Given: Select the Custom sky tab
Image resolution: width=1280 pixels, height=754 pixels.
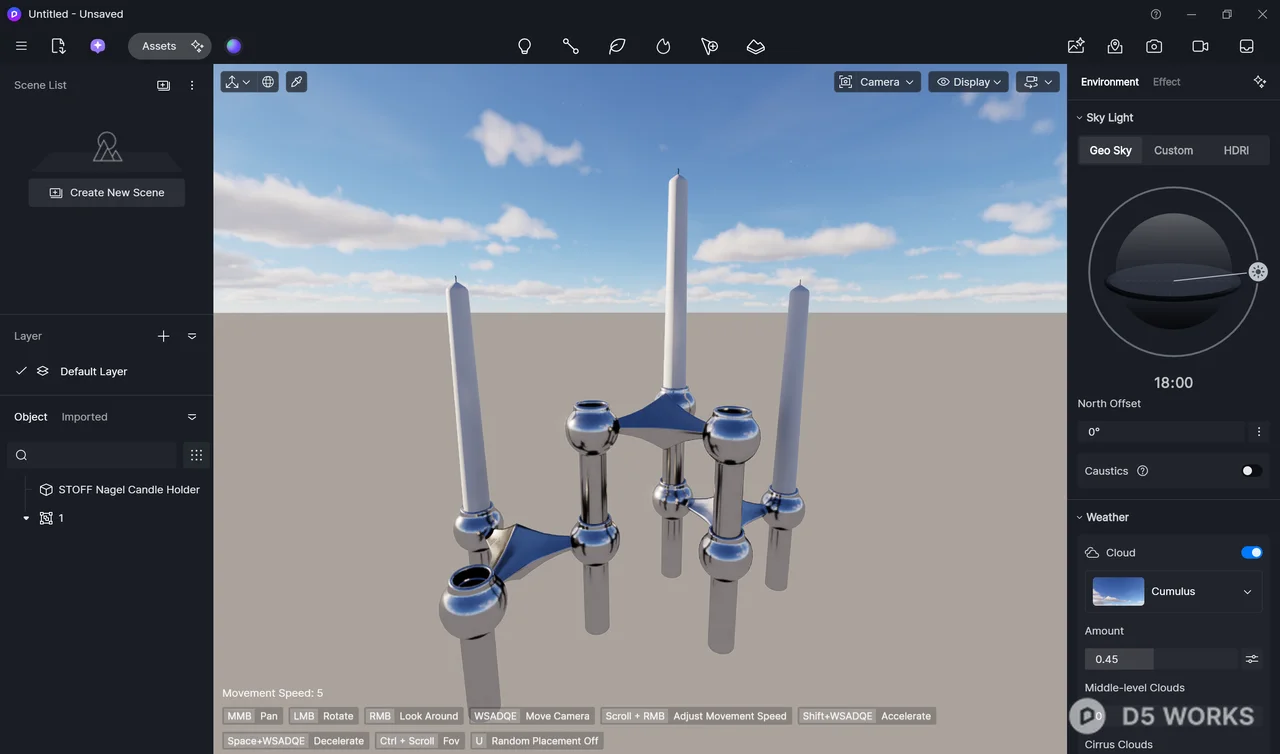Looking at the screenshot, I should point(1173,150).
